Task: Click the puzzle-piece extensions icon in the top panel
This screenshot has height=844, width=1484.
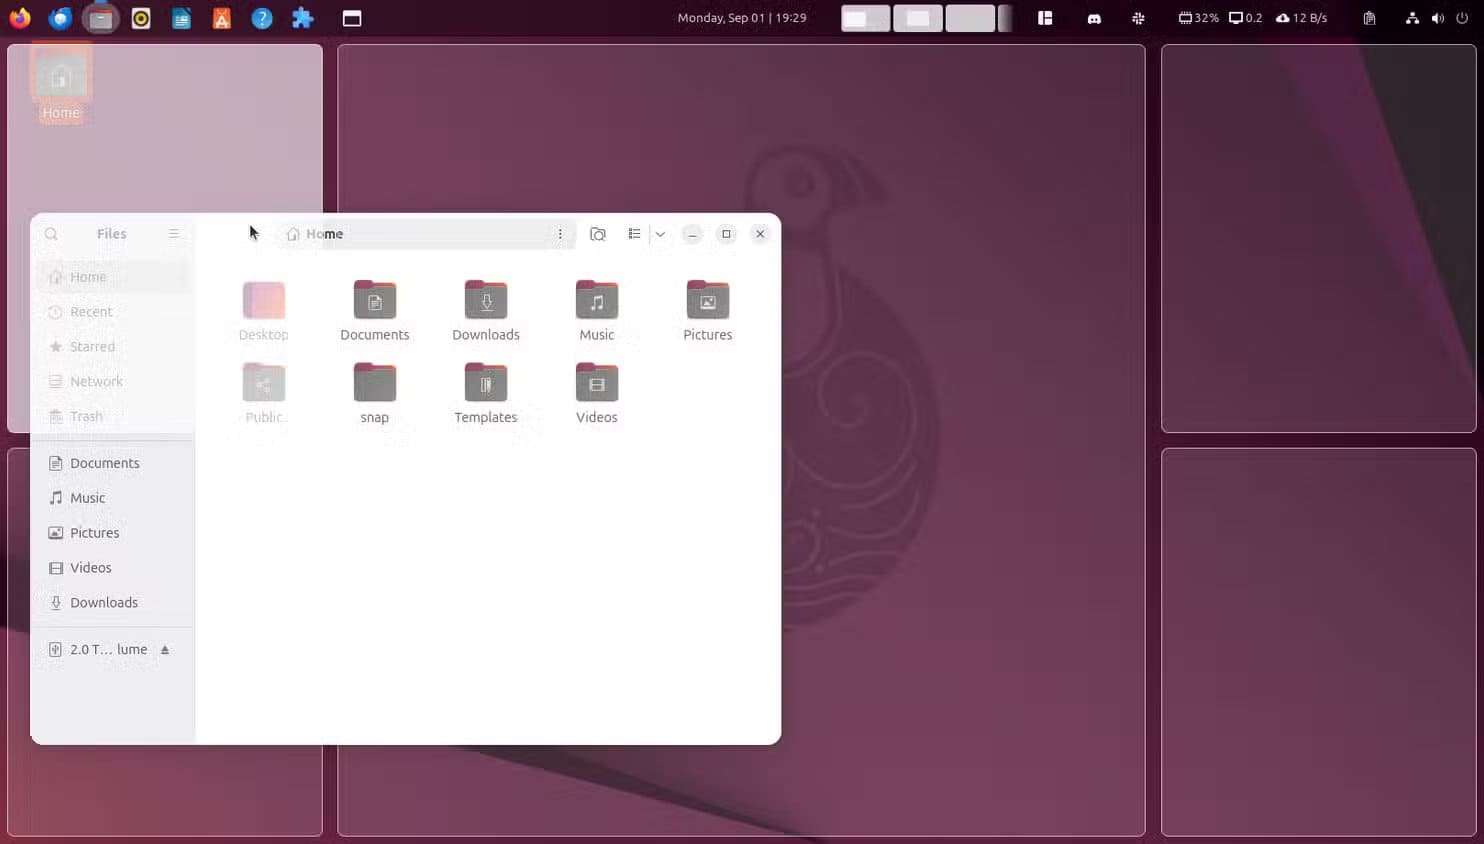Action: [x=302, y=17]
